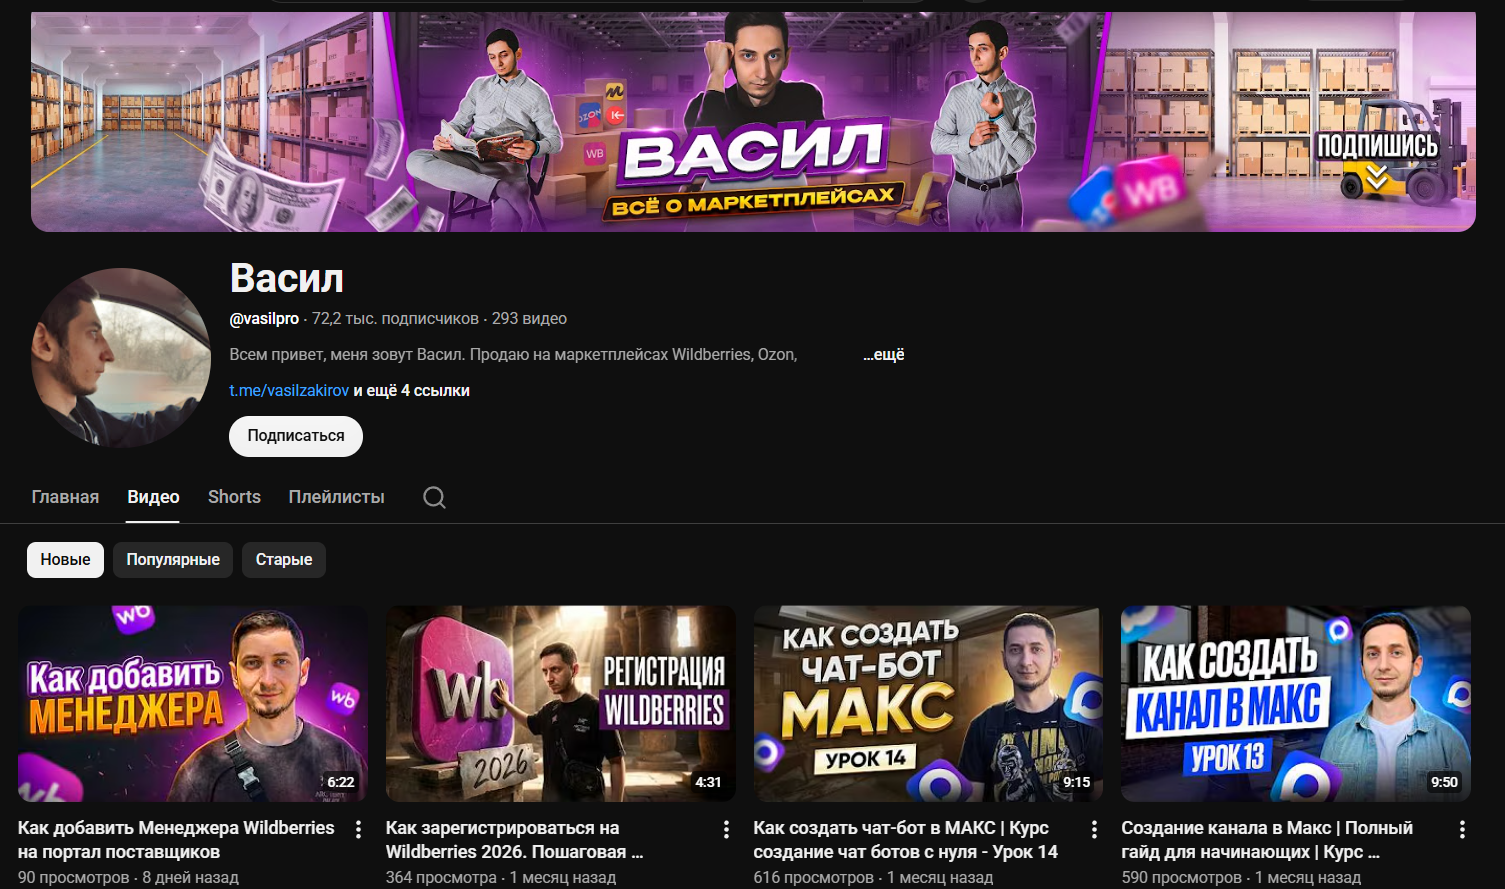Image resolution: width=1505 pixels, height=889 pixels.
Task: Go to the Плейлисты tab
Action: [336, 497]
